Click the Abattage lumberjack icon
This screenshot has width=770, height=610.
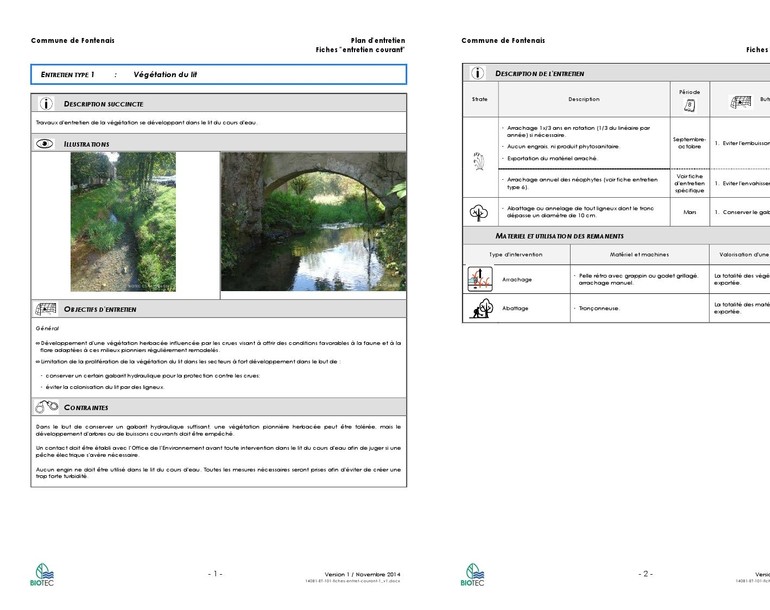[x=481, y=308]
